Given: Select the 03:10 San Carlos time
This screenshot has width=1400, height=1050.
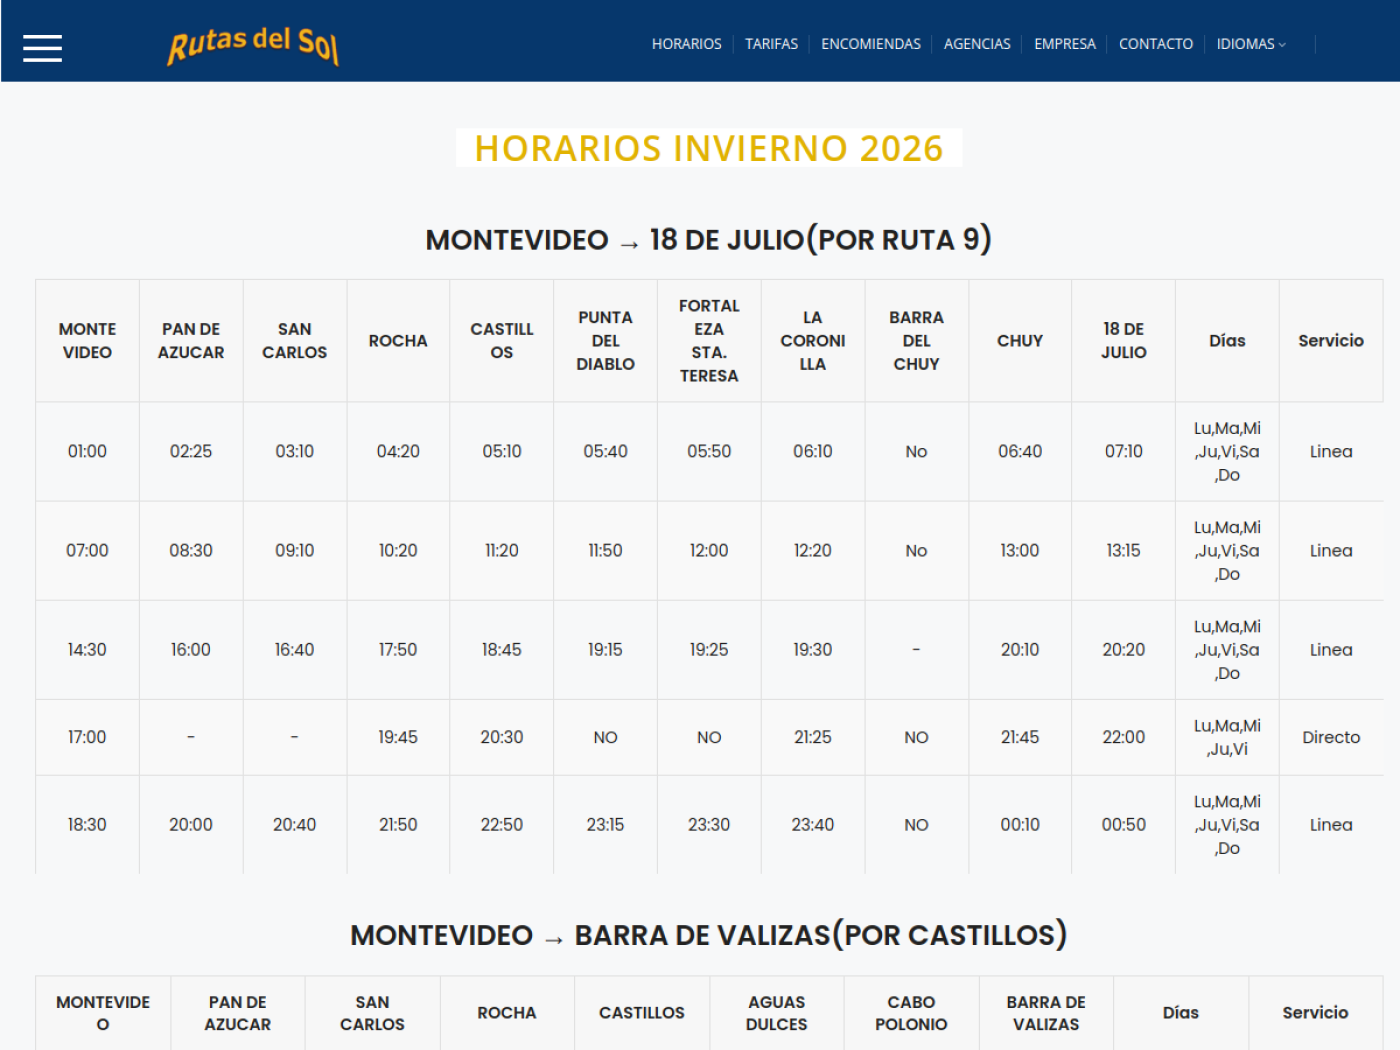Looking at the screenshot, I should (294, 452).
